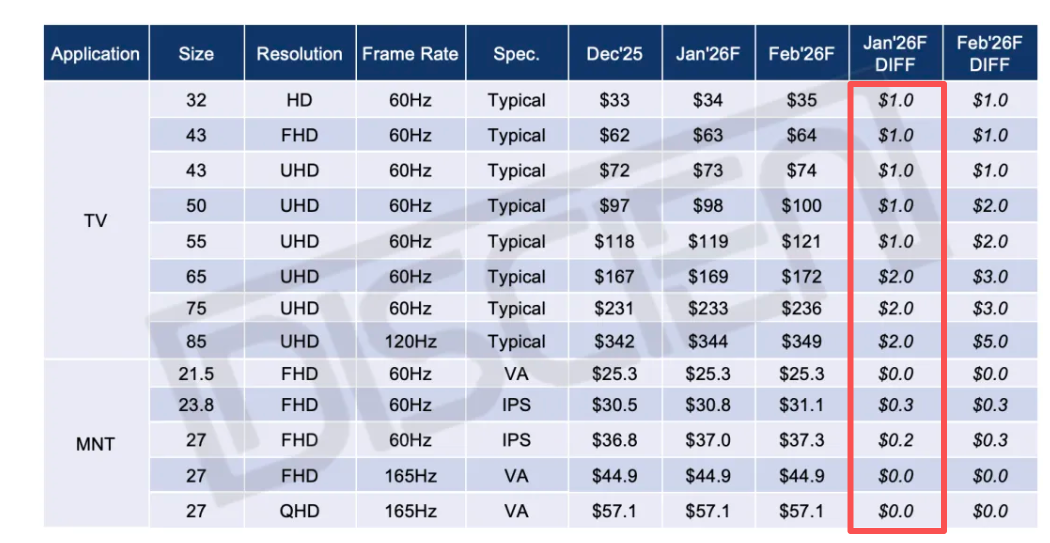Screen dimensions: 1050x543
Task: Select the "Dec'25" column header
Action: coord(614,54)
